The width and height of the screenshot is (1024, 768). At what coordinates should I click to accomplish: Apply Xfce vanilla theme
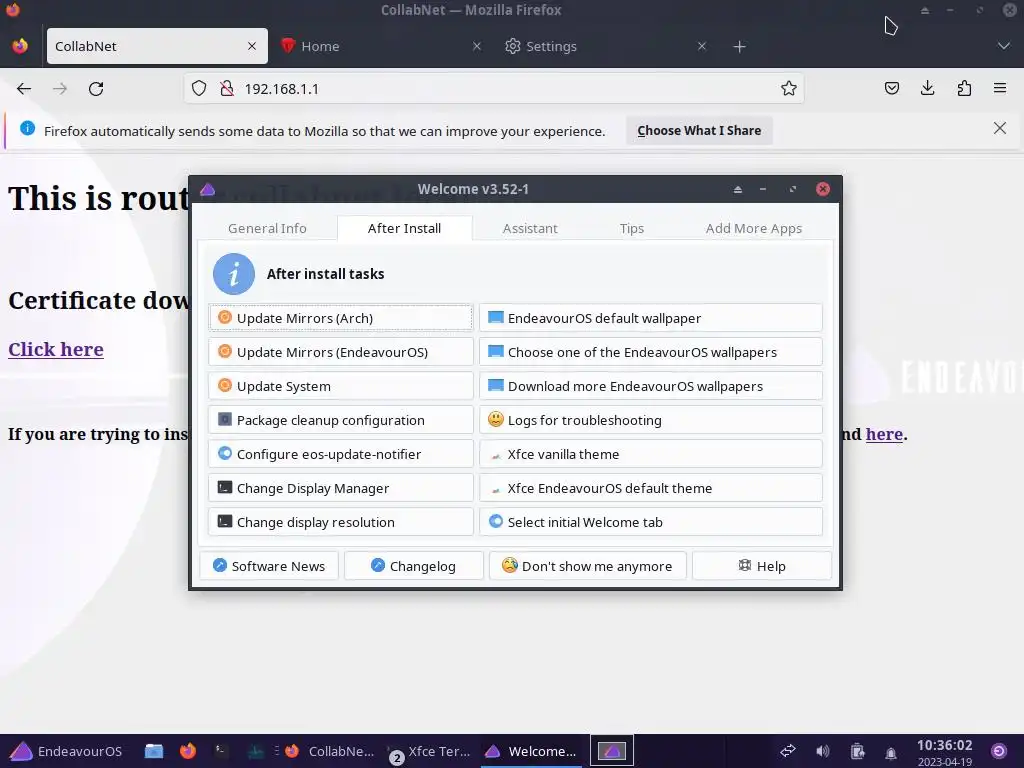[x=650, y=454]
